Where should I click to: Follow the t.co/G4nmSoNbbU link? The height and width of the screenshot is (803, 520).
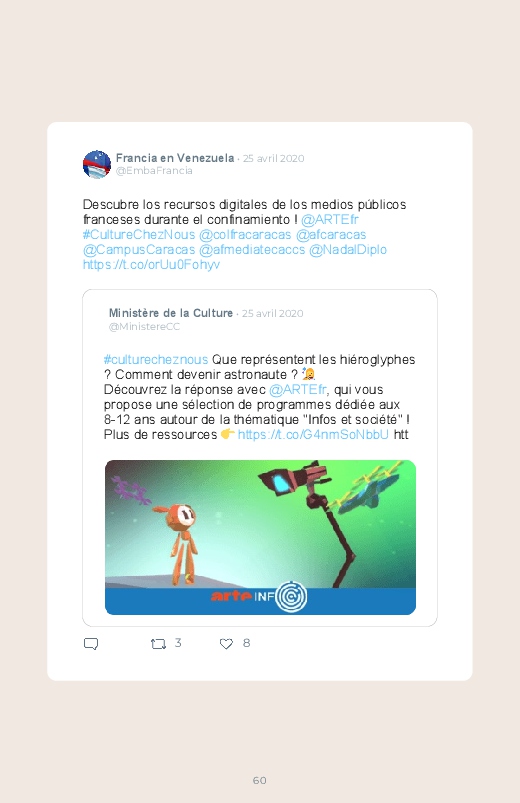[x=313, y=434]
